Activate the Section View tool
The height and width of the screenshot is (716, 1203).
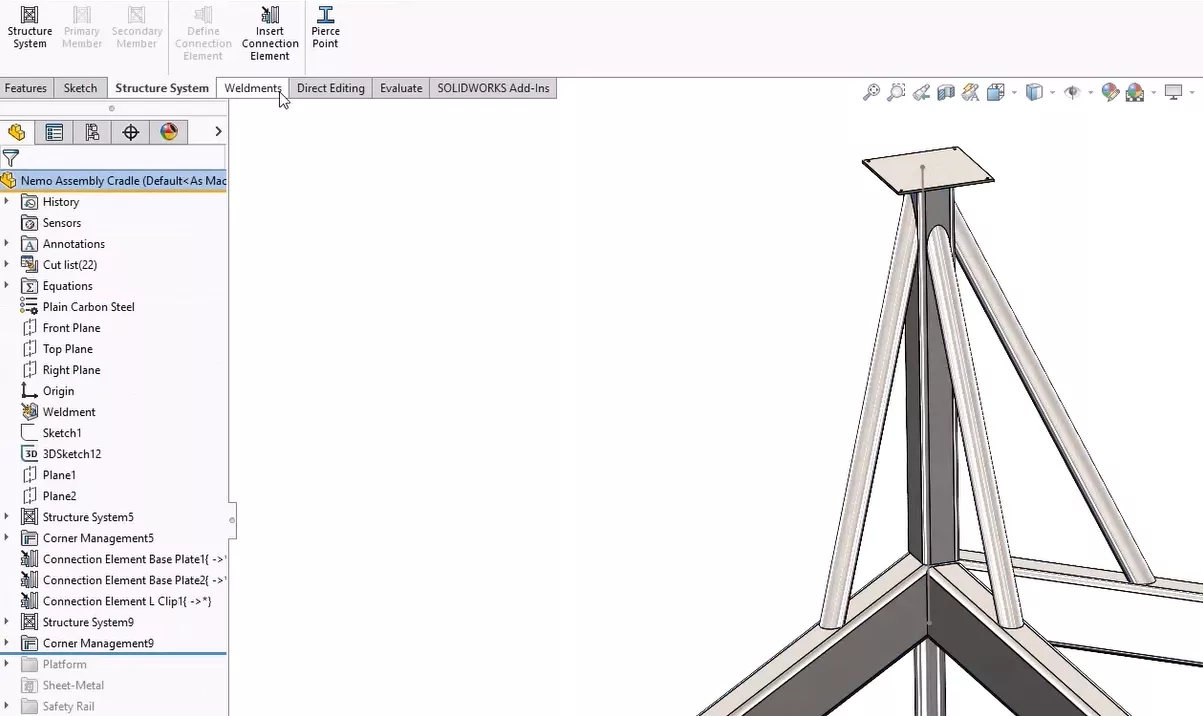click(946, 92)
